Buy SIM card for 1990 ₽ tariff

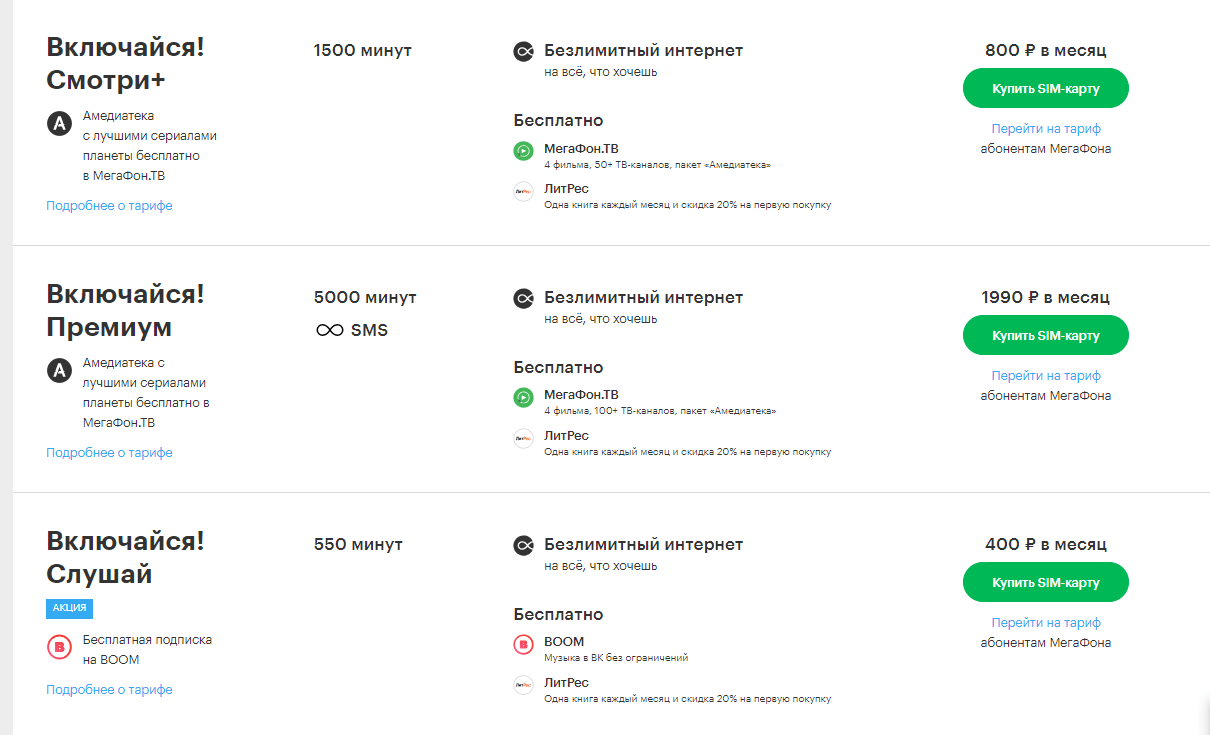(x=1045, y=335)
